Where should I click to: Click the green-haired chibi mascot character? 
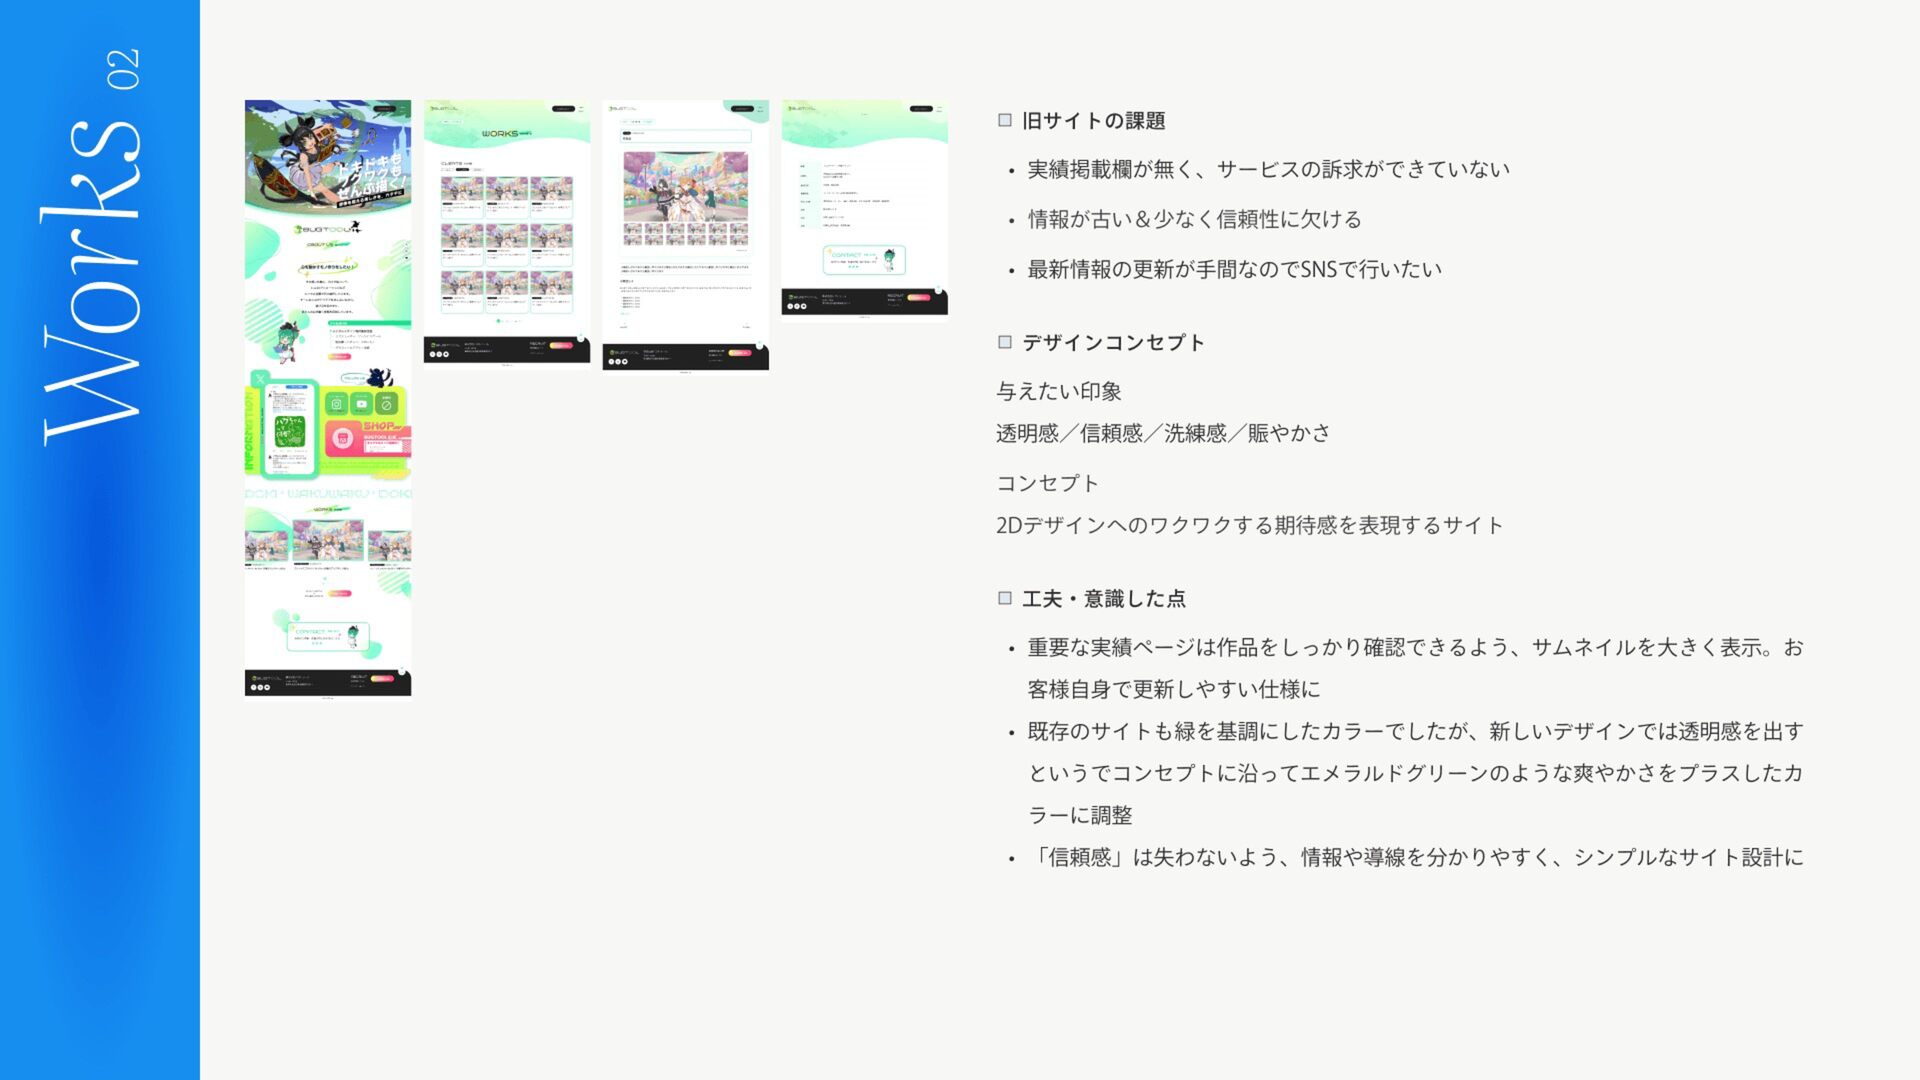tap(286, 341)
